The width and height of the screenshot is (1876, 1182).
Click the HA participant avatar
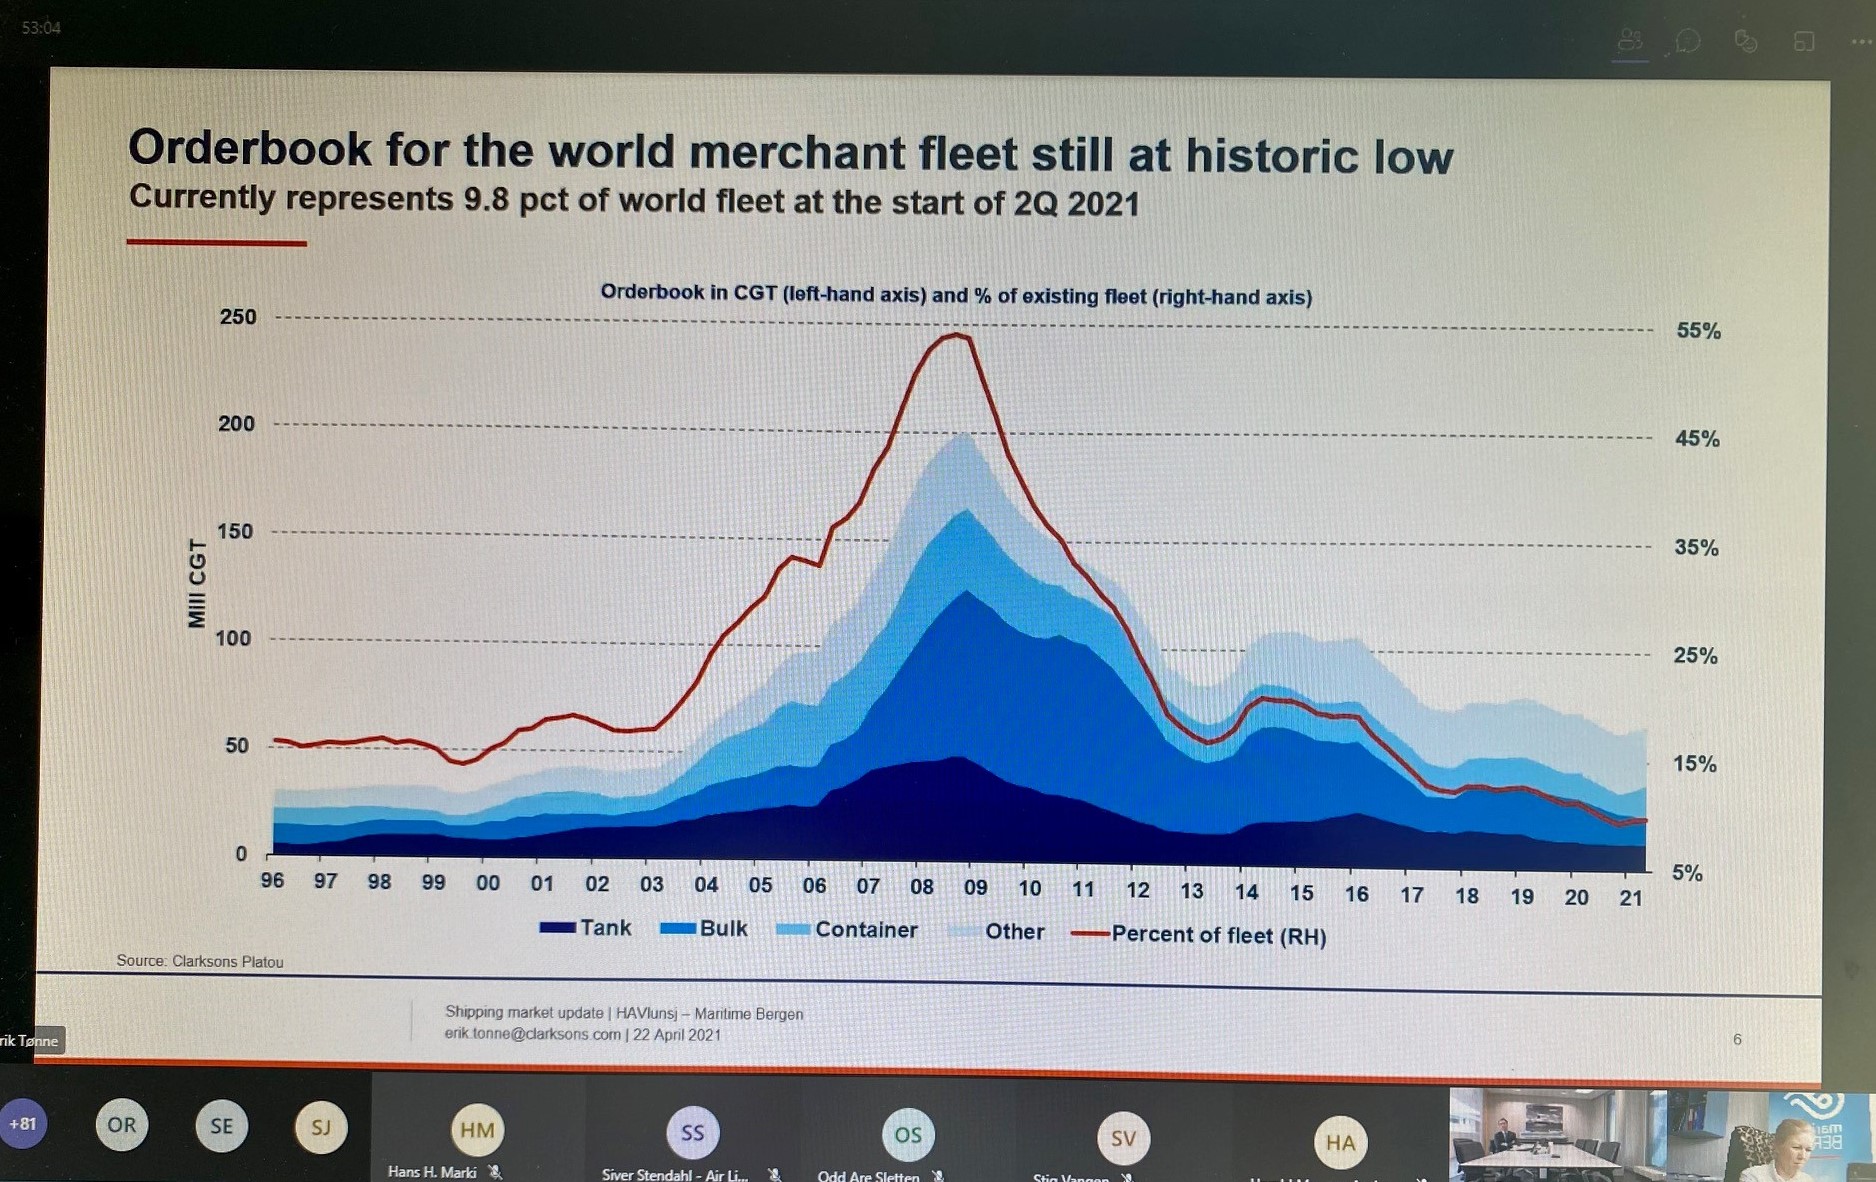1340,1142
